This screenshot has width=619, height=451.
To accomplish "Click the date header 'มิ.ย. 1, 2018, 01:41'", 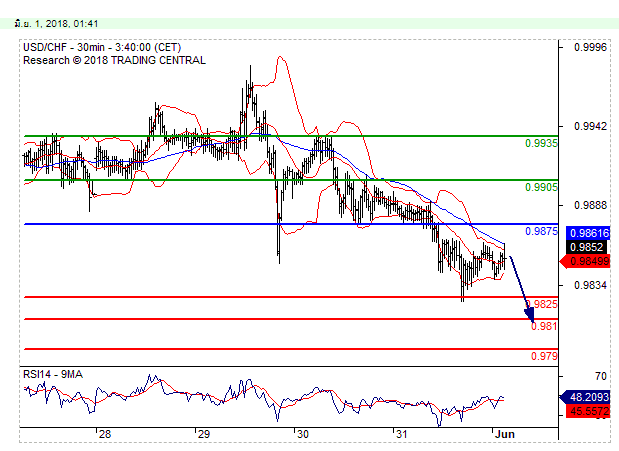I will (x=56, y=24).
